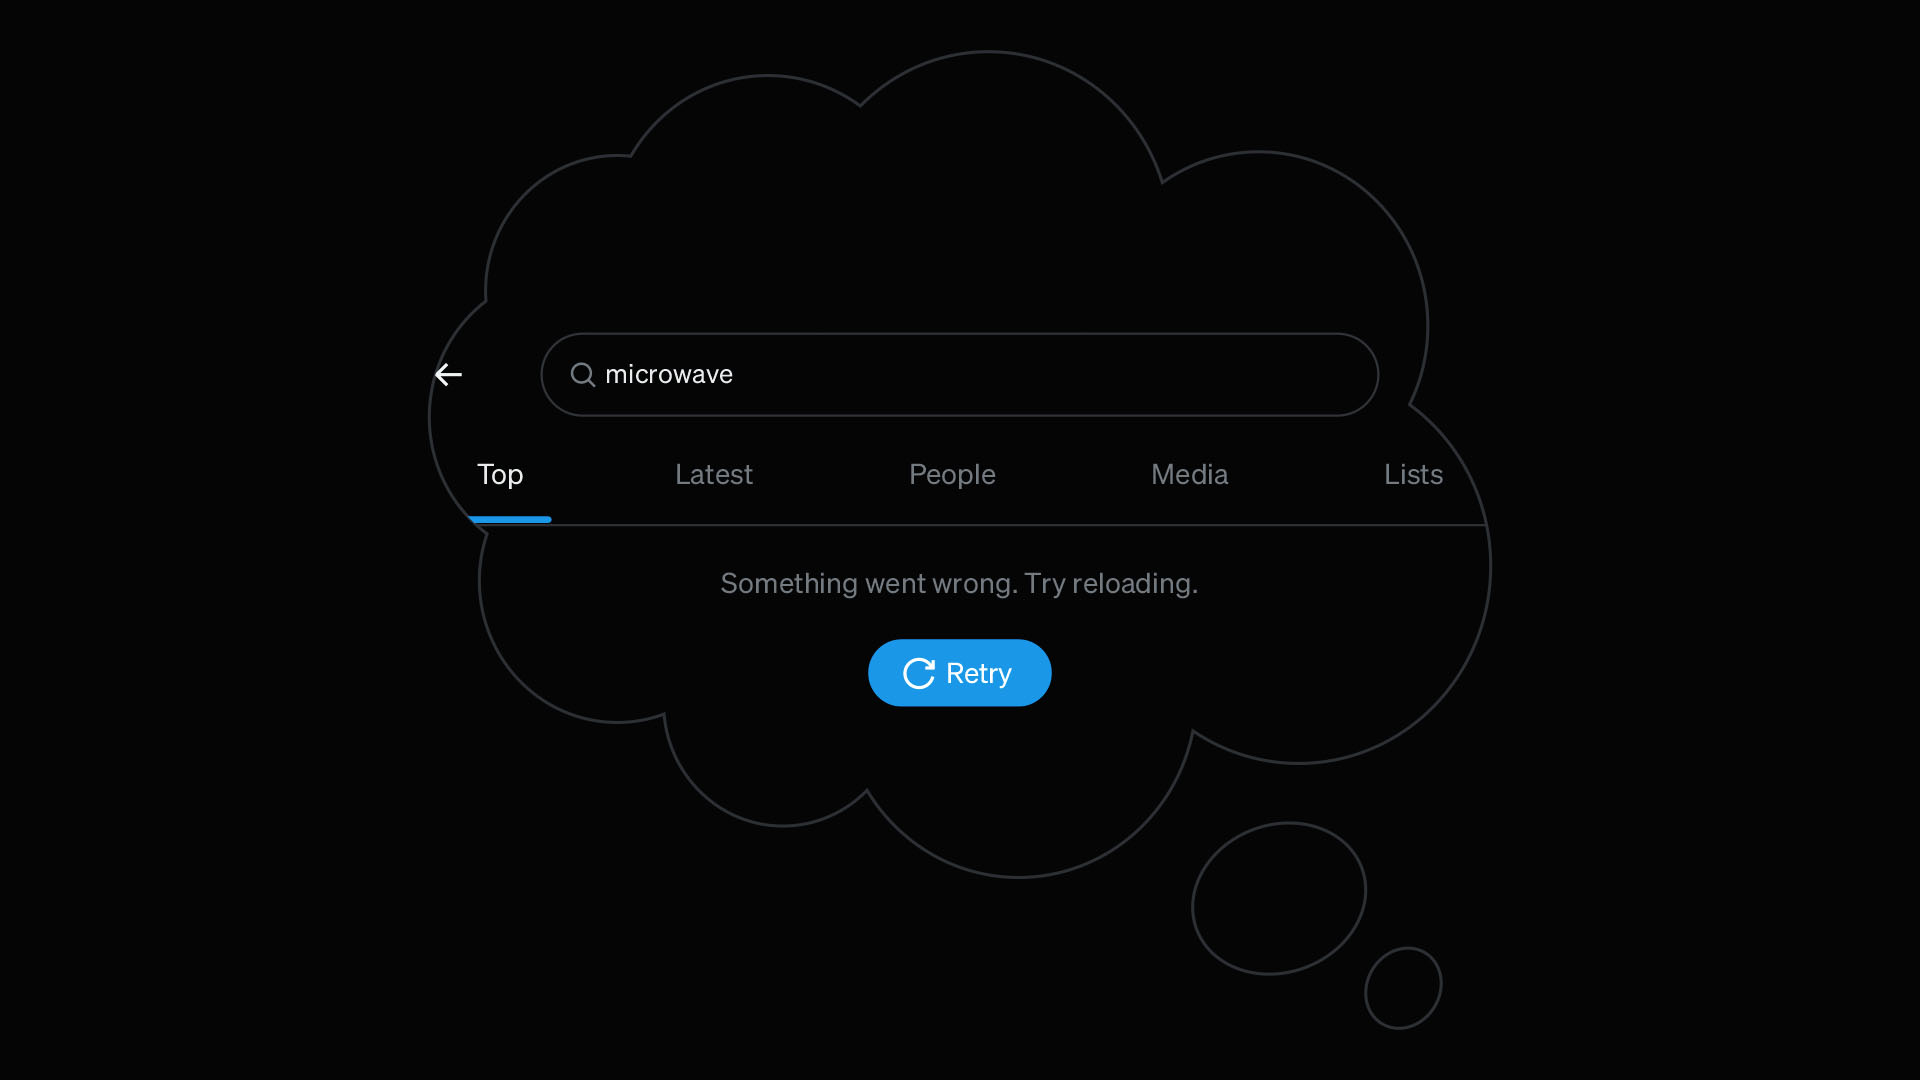This screenshot has width=1920, height=1080.
Task: Click the Retry text label
Action: pyautogui.click(x=979, y=674)
